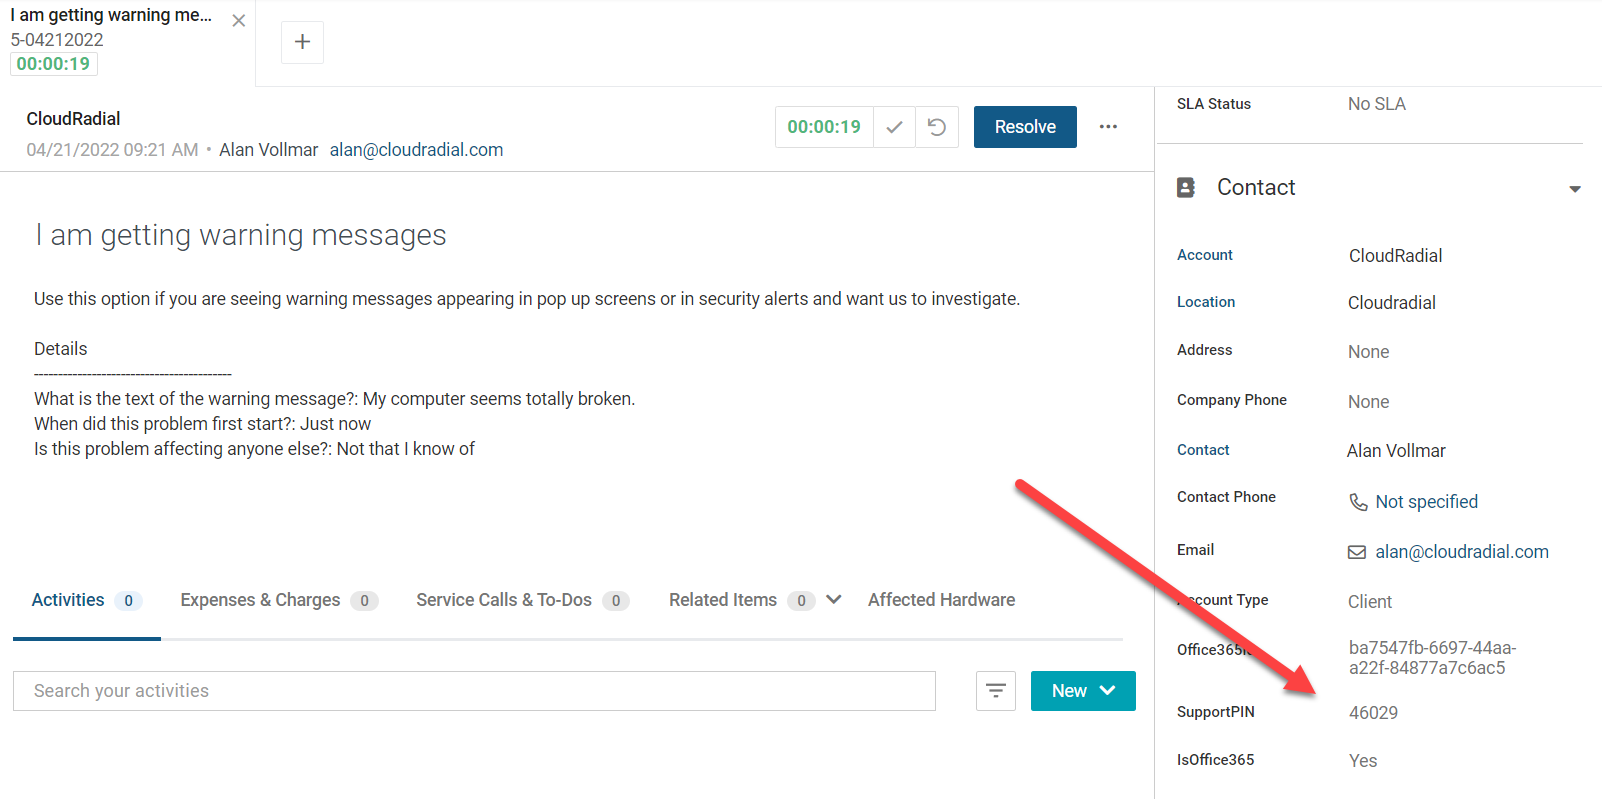Image resolution: width=1602 pixels, height=799 pixels.
Task: Click the SLA Status label
Action: [1214, 104]
